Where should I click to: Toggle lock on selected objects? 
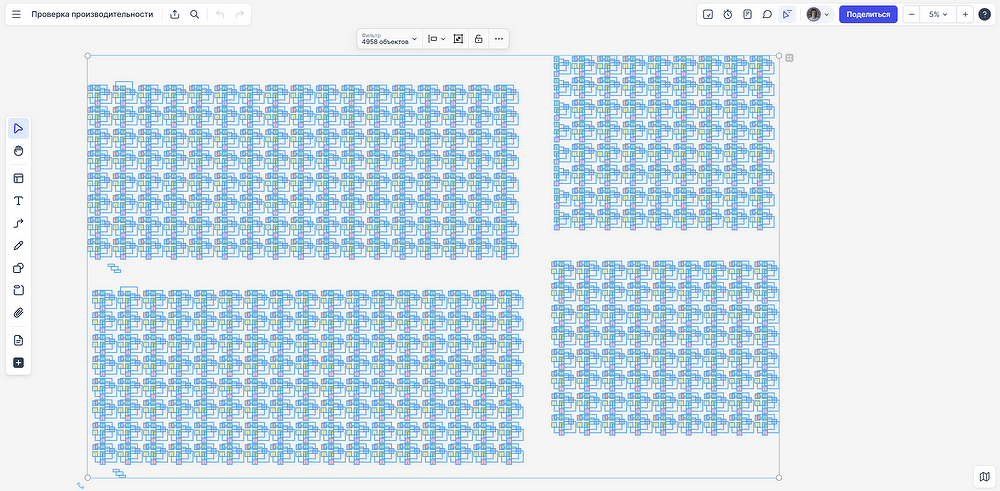coord(479,39)
